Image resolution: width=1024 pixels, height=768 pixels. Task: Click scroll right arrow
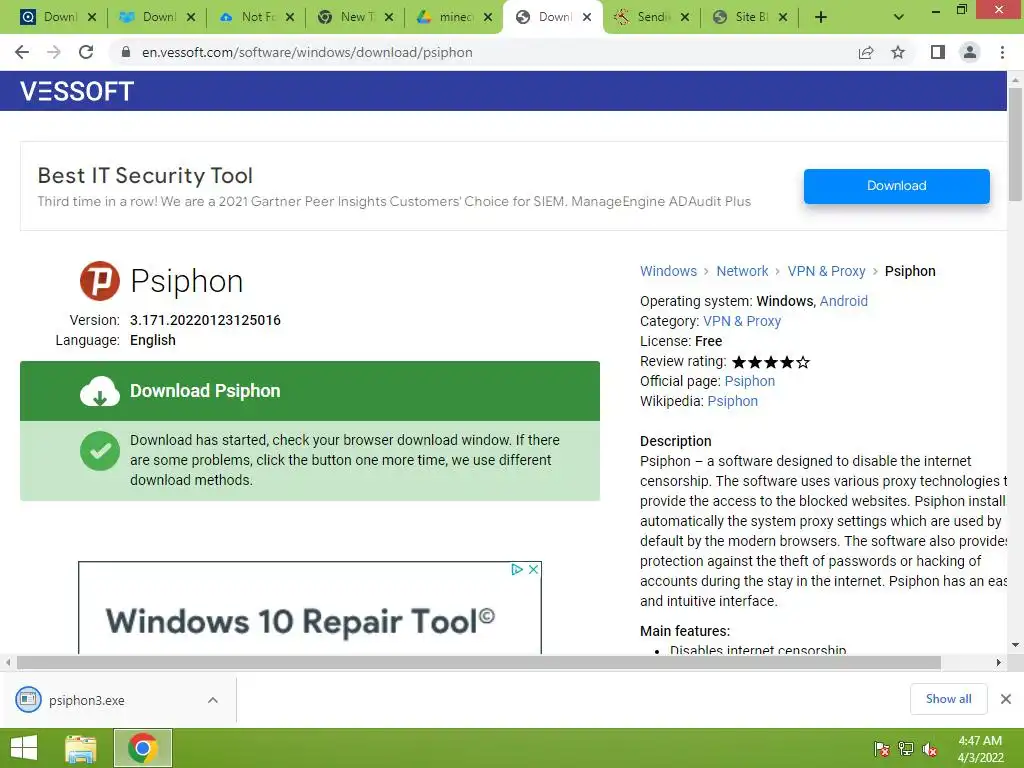click(998, 662)
